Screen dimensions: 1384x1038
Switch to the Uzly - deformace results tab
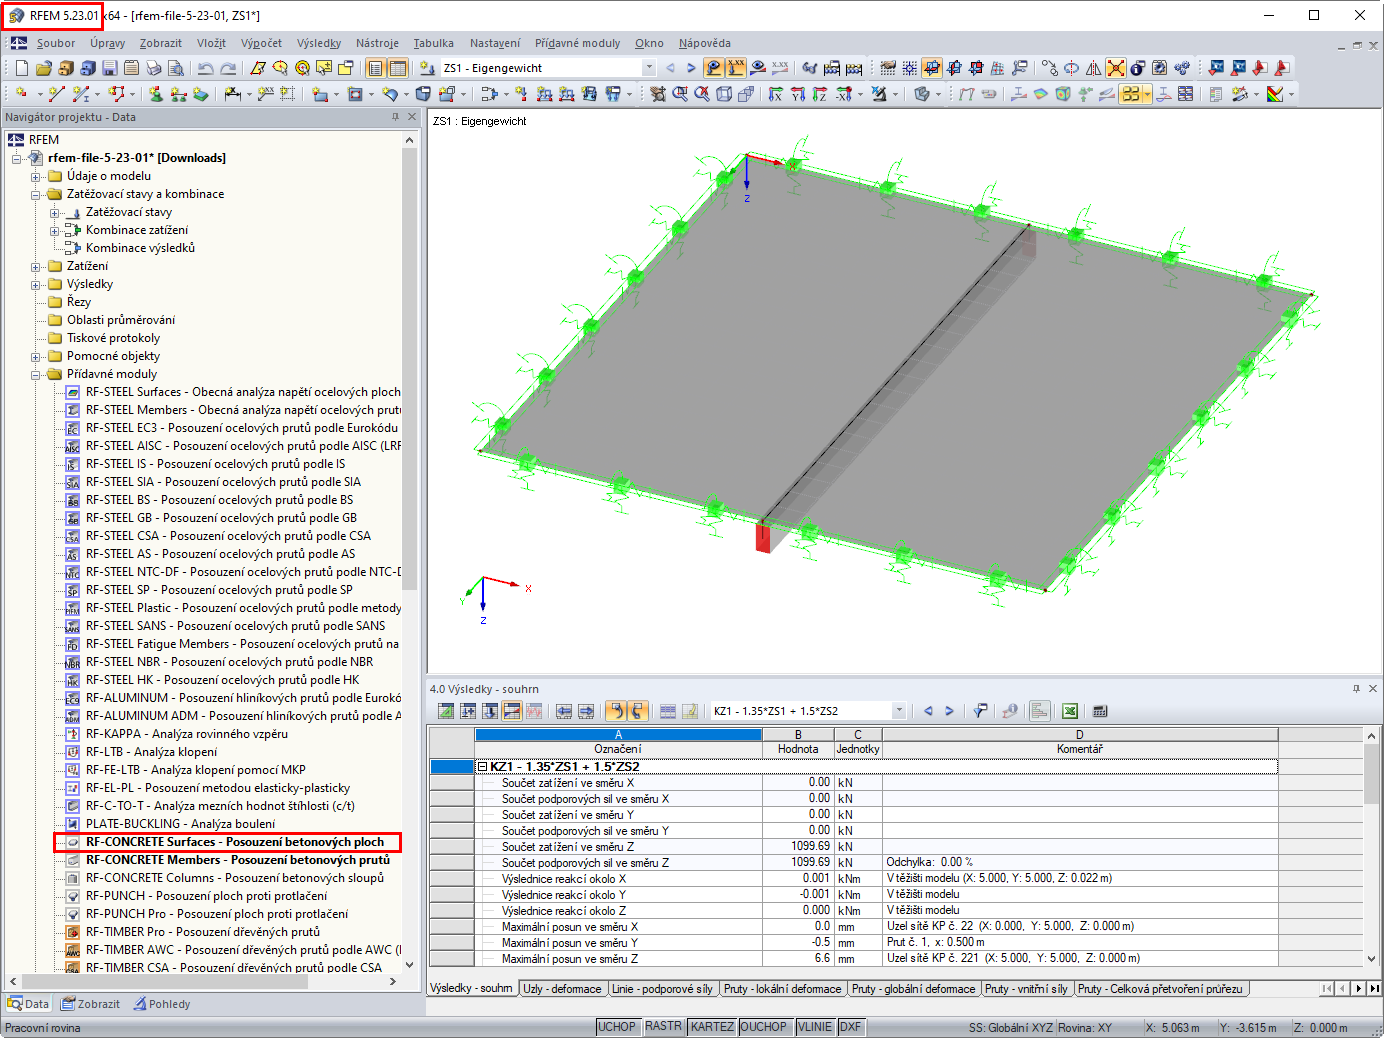[564, 988]
